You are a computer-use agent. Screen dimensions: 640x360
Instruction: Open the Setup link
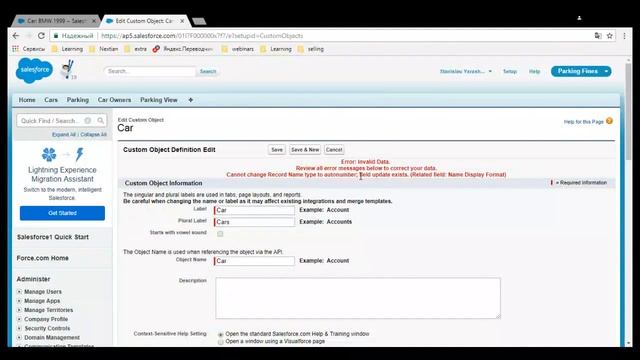[510, 71]
